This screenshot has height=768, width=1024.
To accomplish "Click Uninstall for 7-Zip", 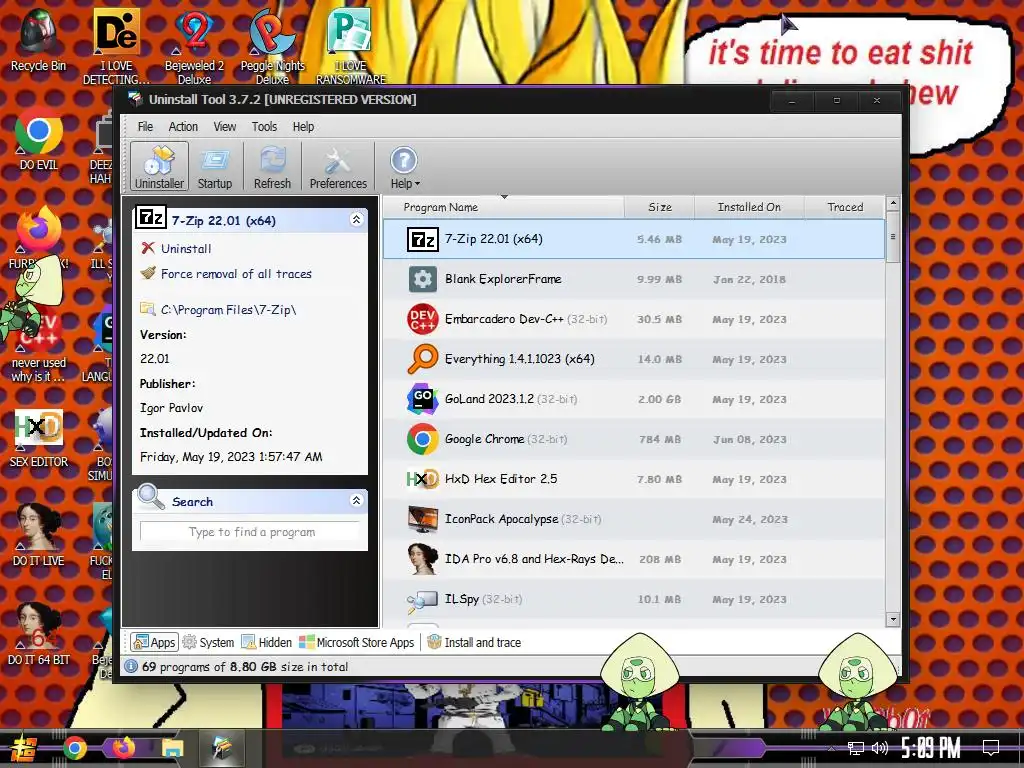I will point(186,248).
